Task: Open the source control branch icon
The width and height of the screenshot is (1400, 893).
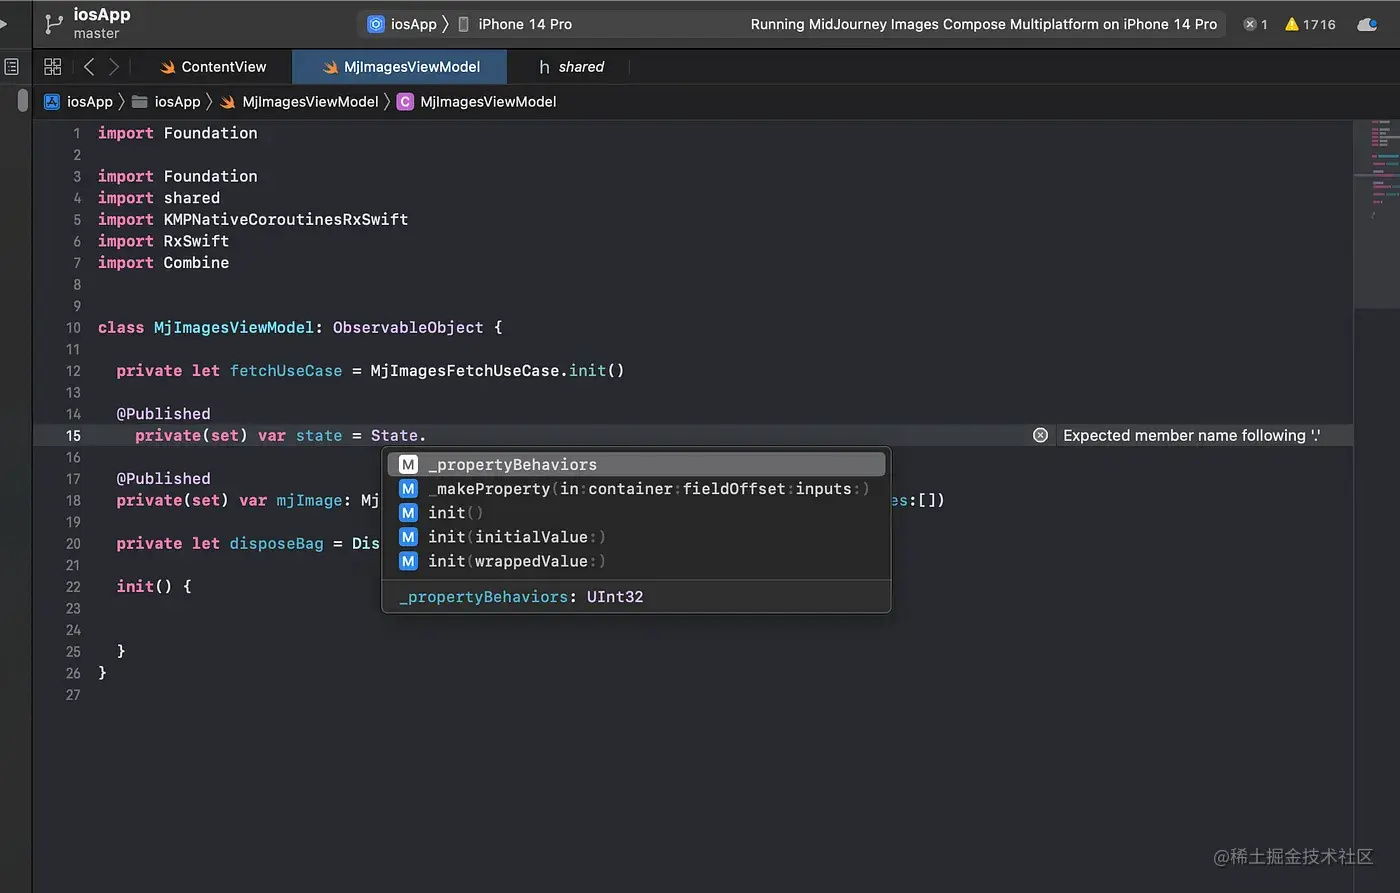Action: (54, 24)
